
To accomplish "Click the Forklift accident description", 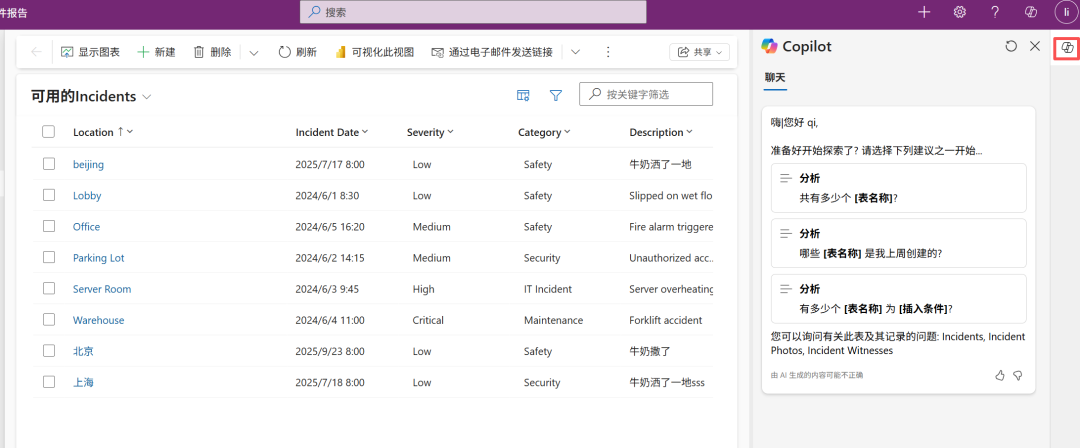I will pos(665,320).
